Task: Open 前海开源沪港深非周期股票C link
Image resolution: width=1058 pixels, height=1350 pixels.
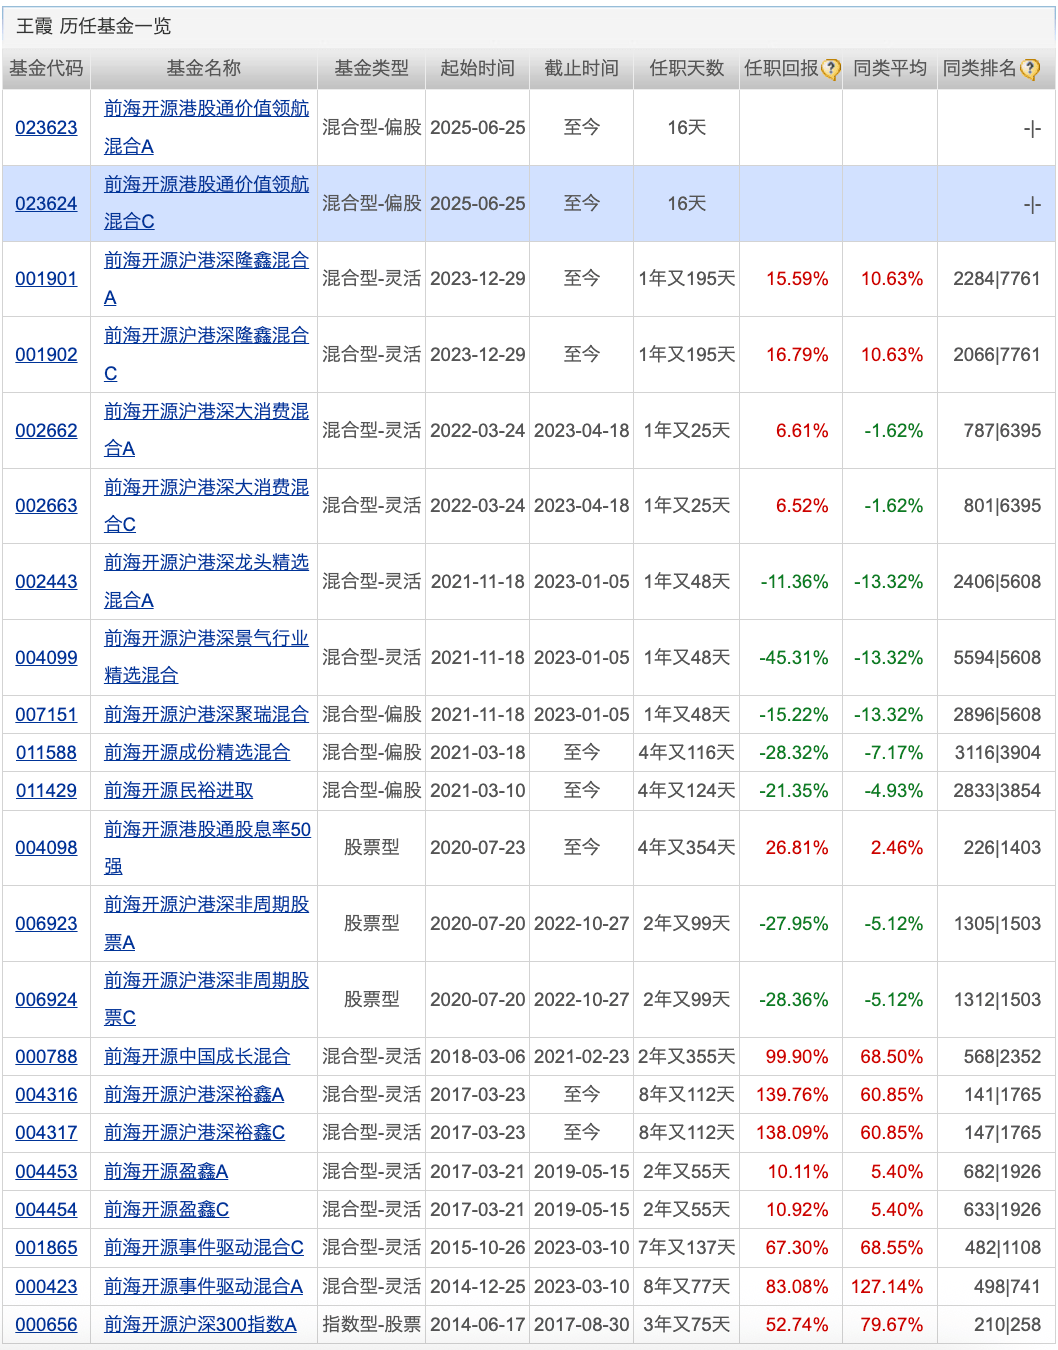Action: (x=206, y=999)
